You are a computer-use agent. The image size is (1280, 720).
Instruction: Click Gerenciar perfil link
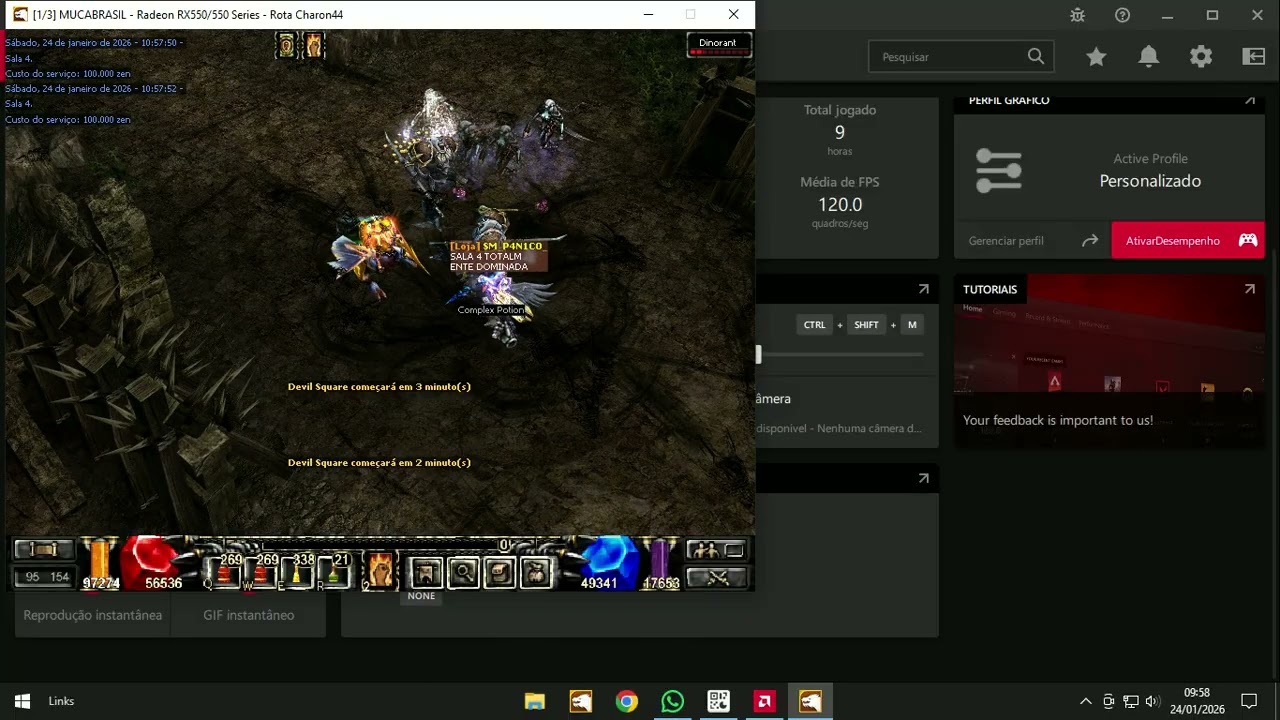click(x=1006, y=241)
